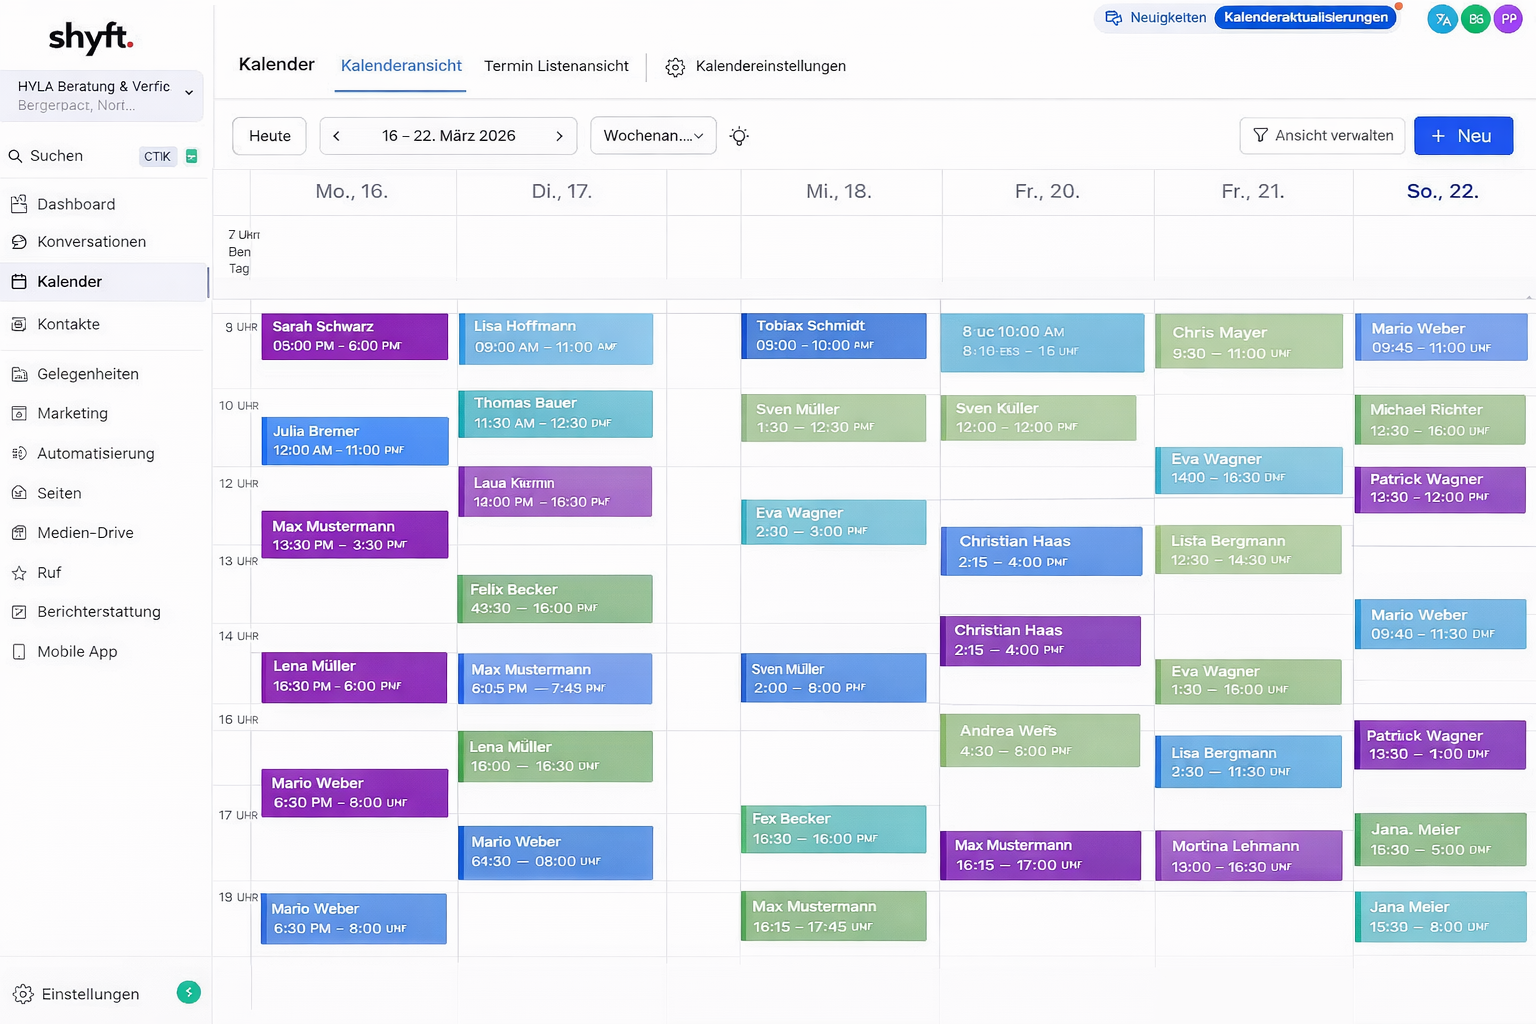Open Konversationen in the sidebar

91,242
